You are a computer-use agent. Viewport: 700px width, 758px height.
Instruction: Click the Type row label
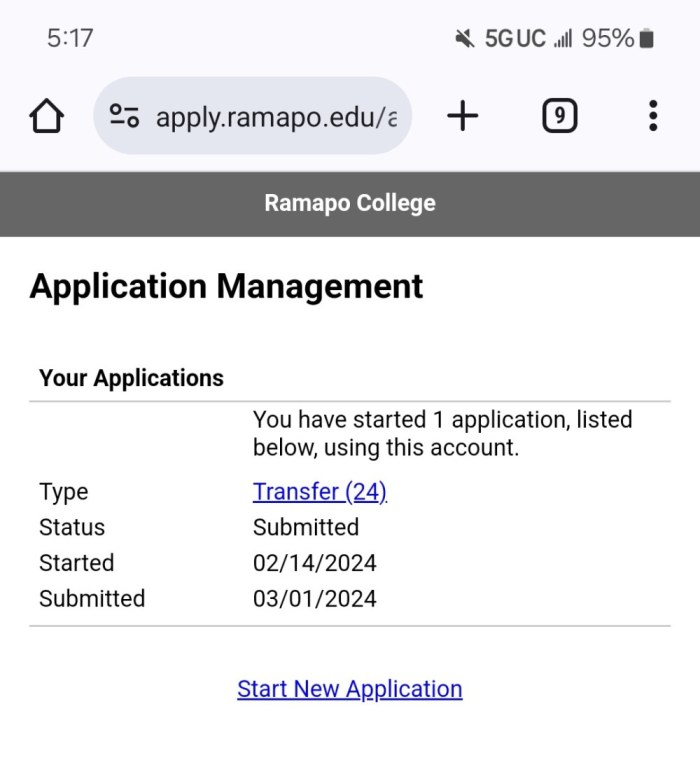point(64,493)
